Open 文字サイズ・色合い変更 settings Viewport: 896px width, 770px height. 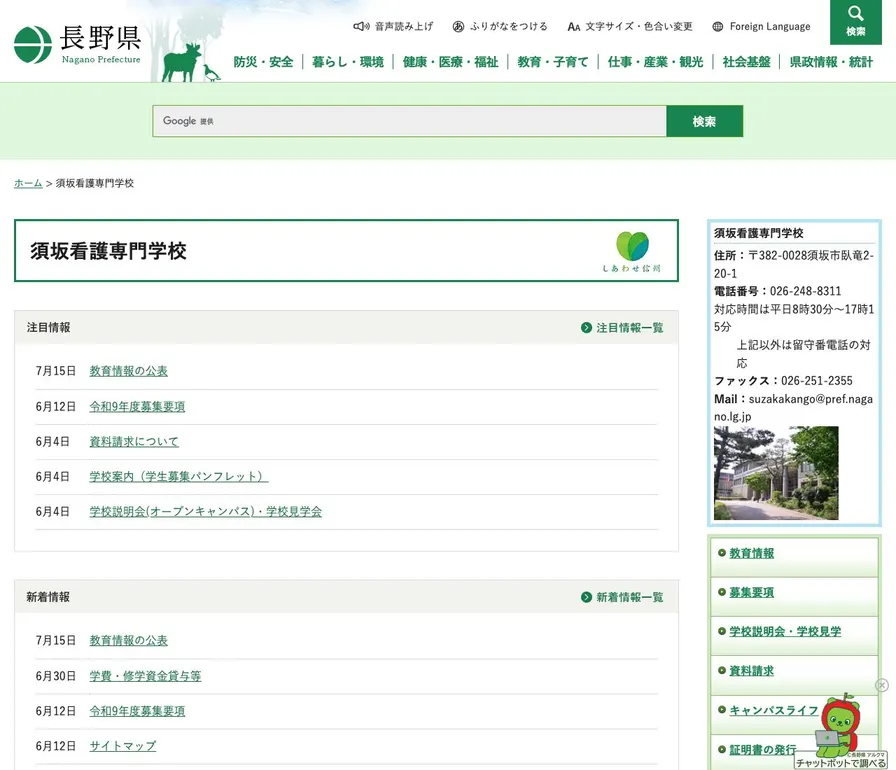[x=630, y=26]
